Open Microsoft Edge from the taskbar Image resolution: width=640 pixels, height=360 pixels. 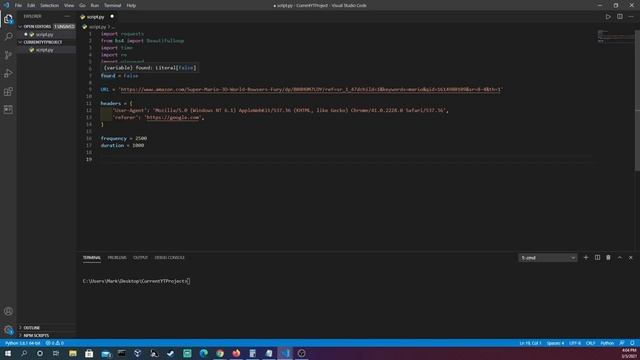pyautogui.click(x=204, y=353)
